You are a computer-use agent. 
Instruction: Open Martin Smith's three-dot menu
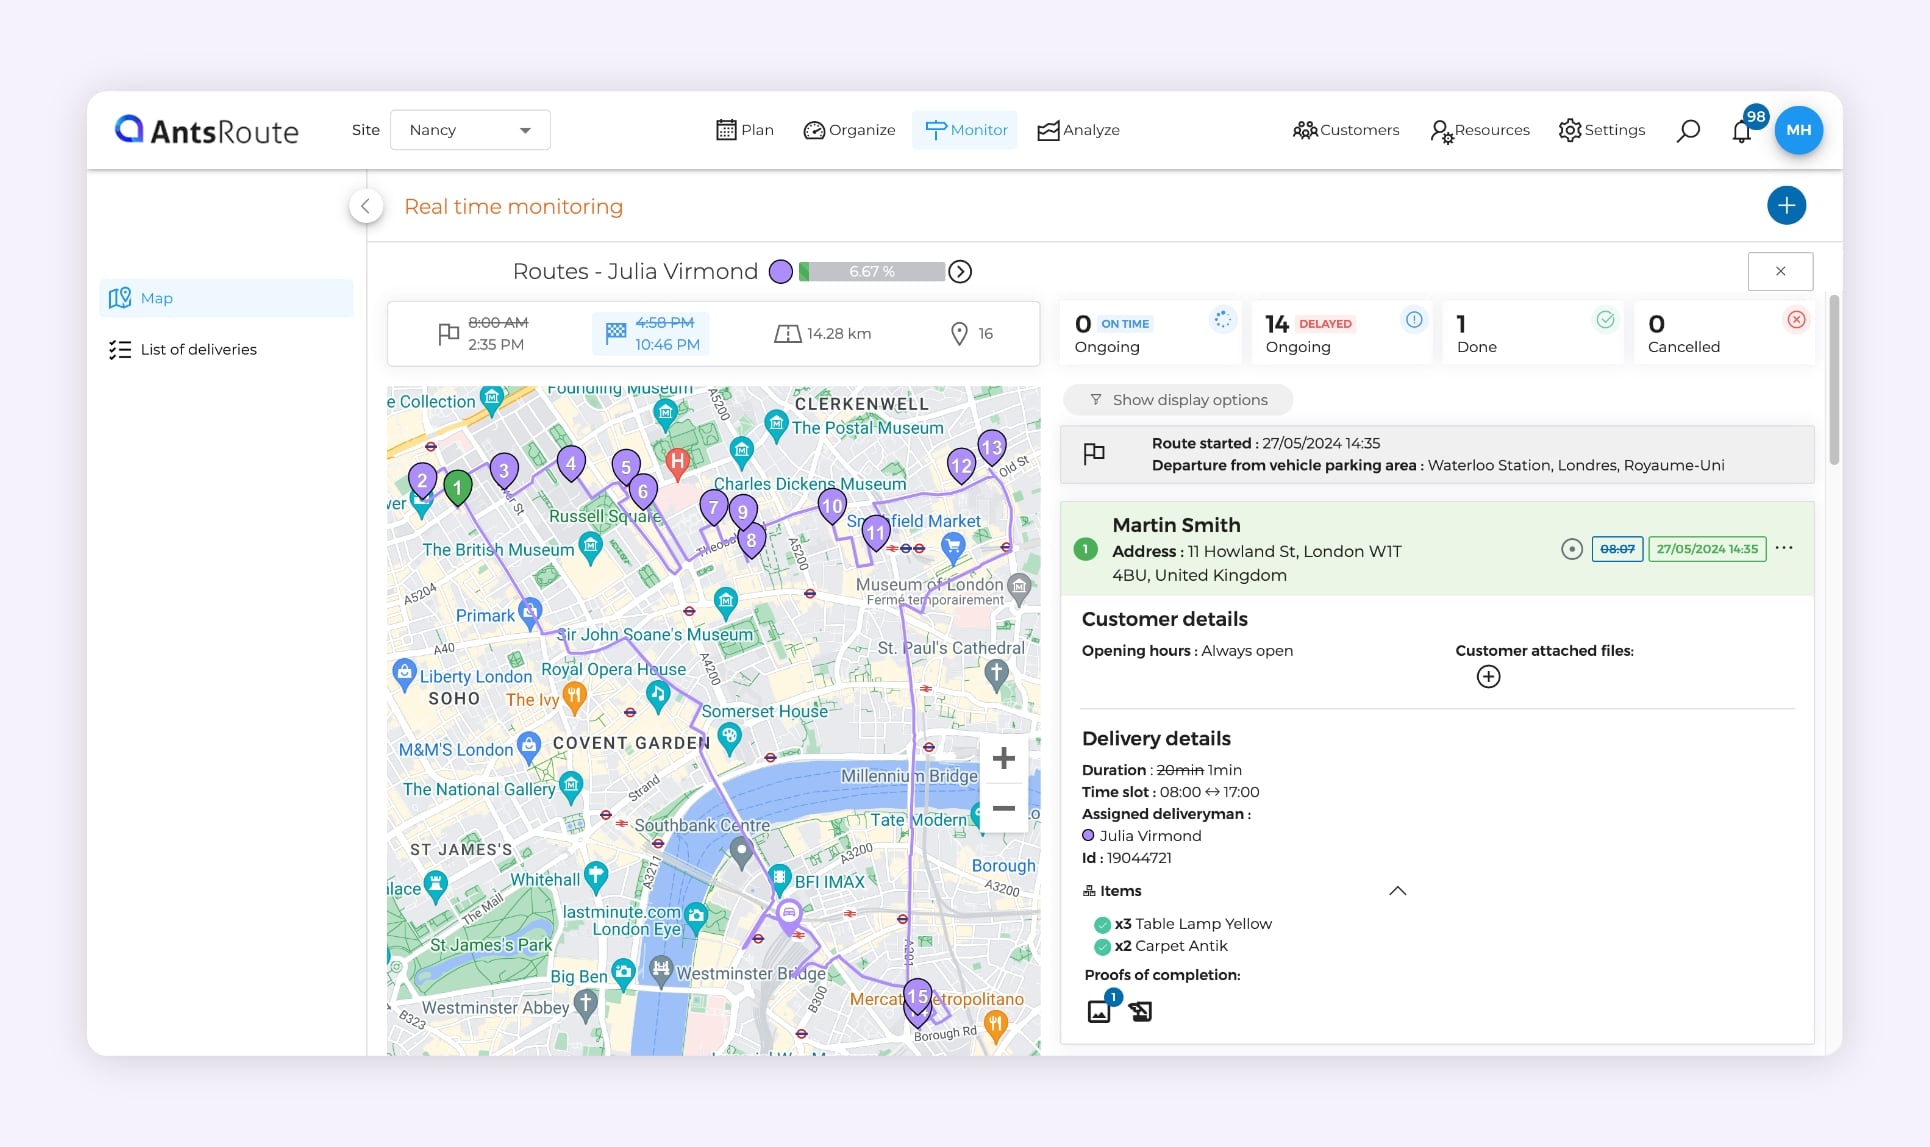(x=1784, y=548)
